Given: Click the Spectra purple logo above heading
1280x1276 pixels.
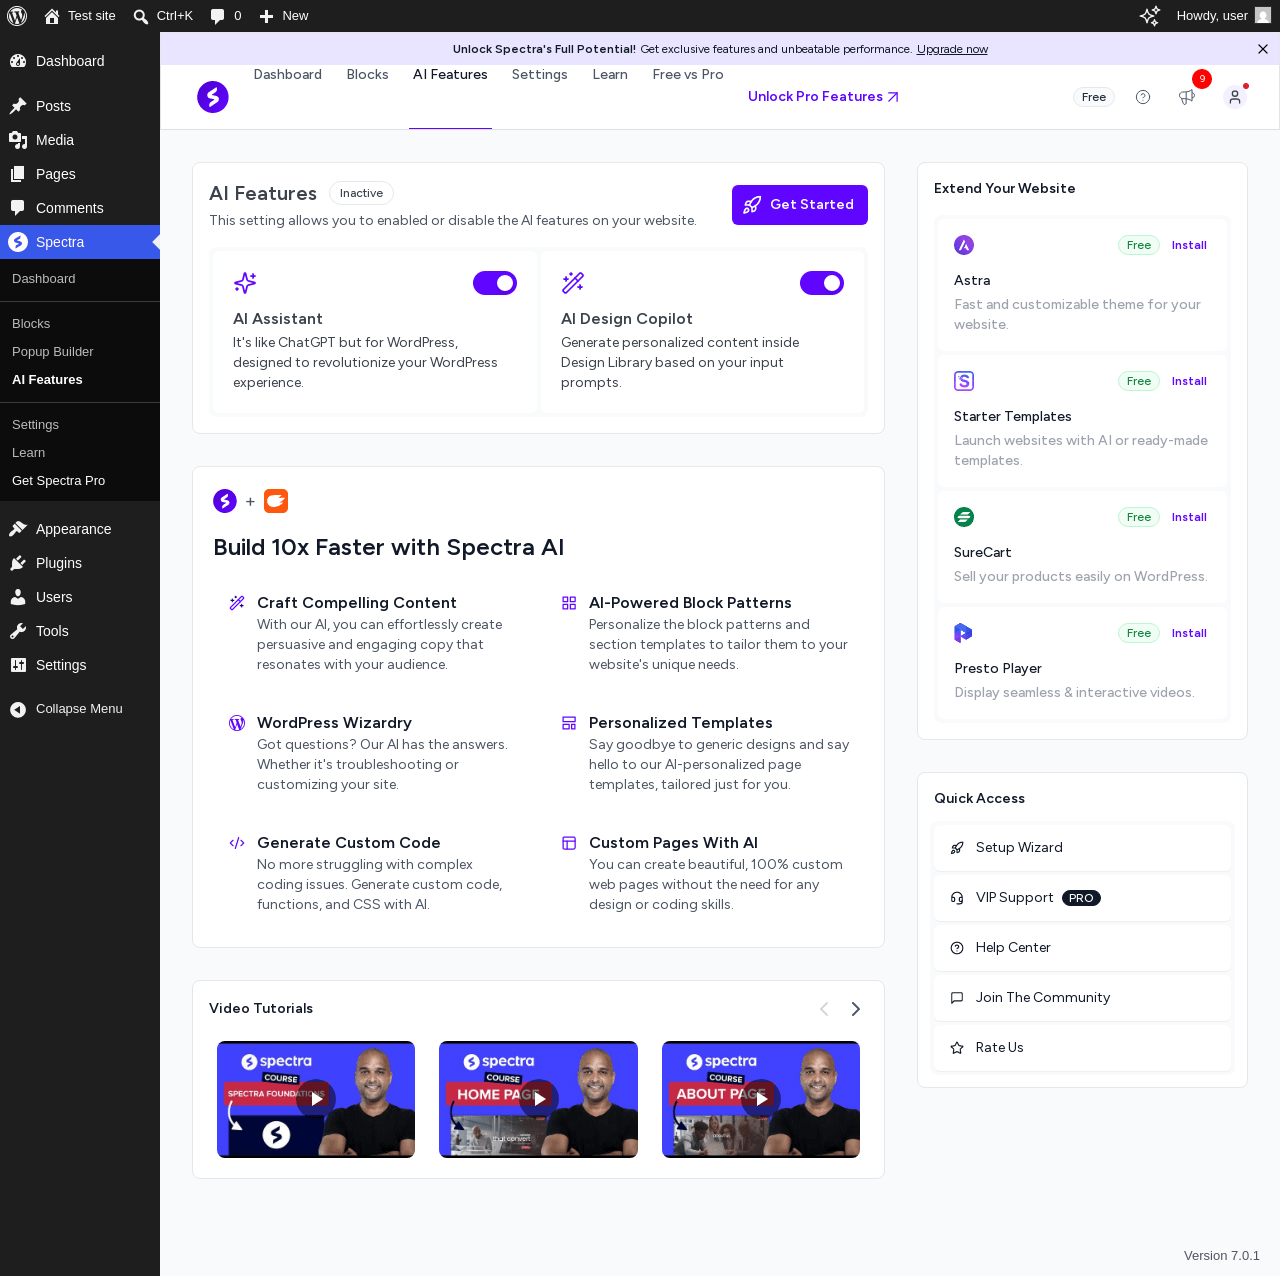Looking at the screenshot, I should coord(225,501).
